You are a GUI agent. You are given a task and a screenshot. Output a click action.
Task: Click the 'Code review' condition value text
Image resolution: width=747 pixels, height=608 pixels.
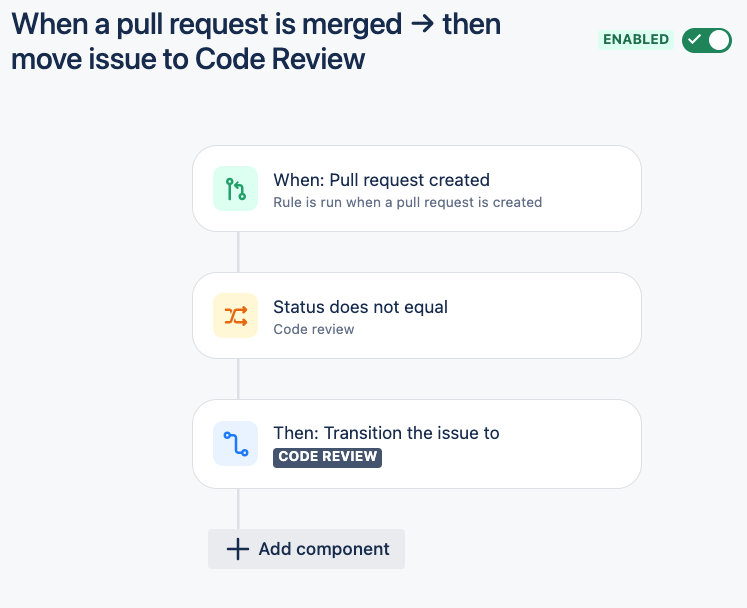(x=314, y=329)
